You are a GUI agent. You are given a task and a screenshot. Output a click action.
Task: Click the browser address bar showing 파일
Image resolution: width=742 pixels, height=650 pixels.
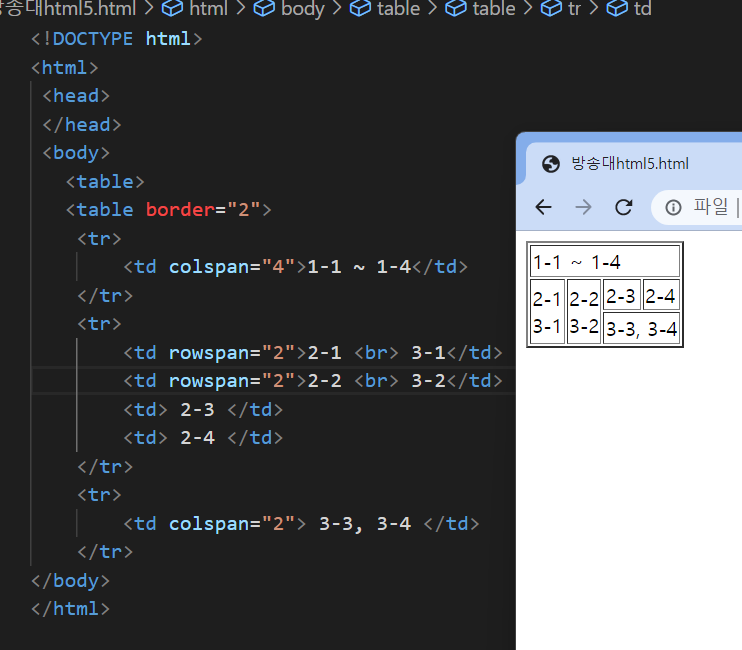tap(697, 207)
